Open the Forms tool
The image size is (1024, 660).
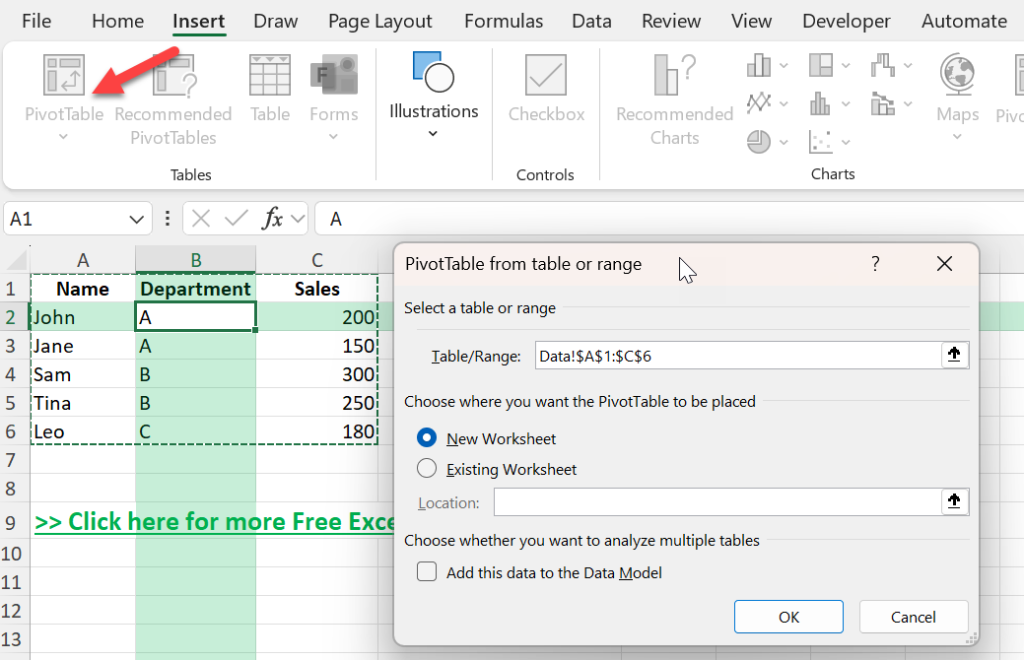[333, 90]
